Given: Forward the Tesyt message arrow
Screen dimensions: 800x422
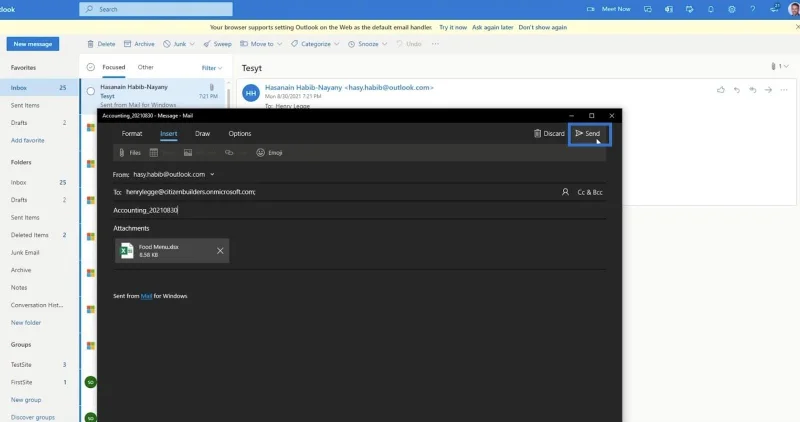Looking at the screenshot, I should pyautogui.click(x=768, y=90).
